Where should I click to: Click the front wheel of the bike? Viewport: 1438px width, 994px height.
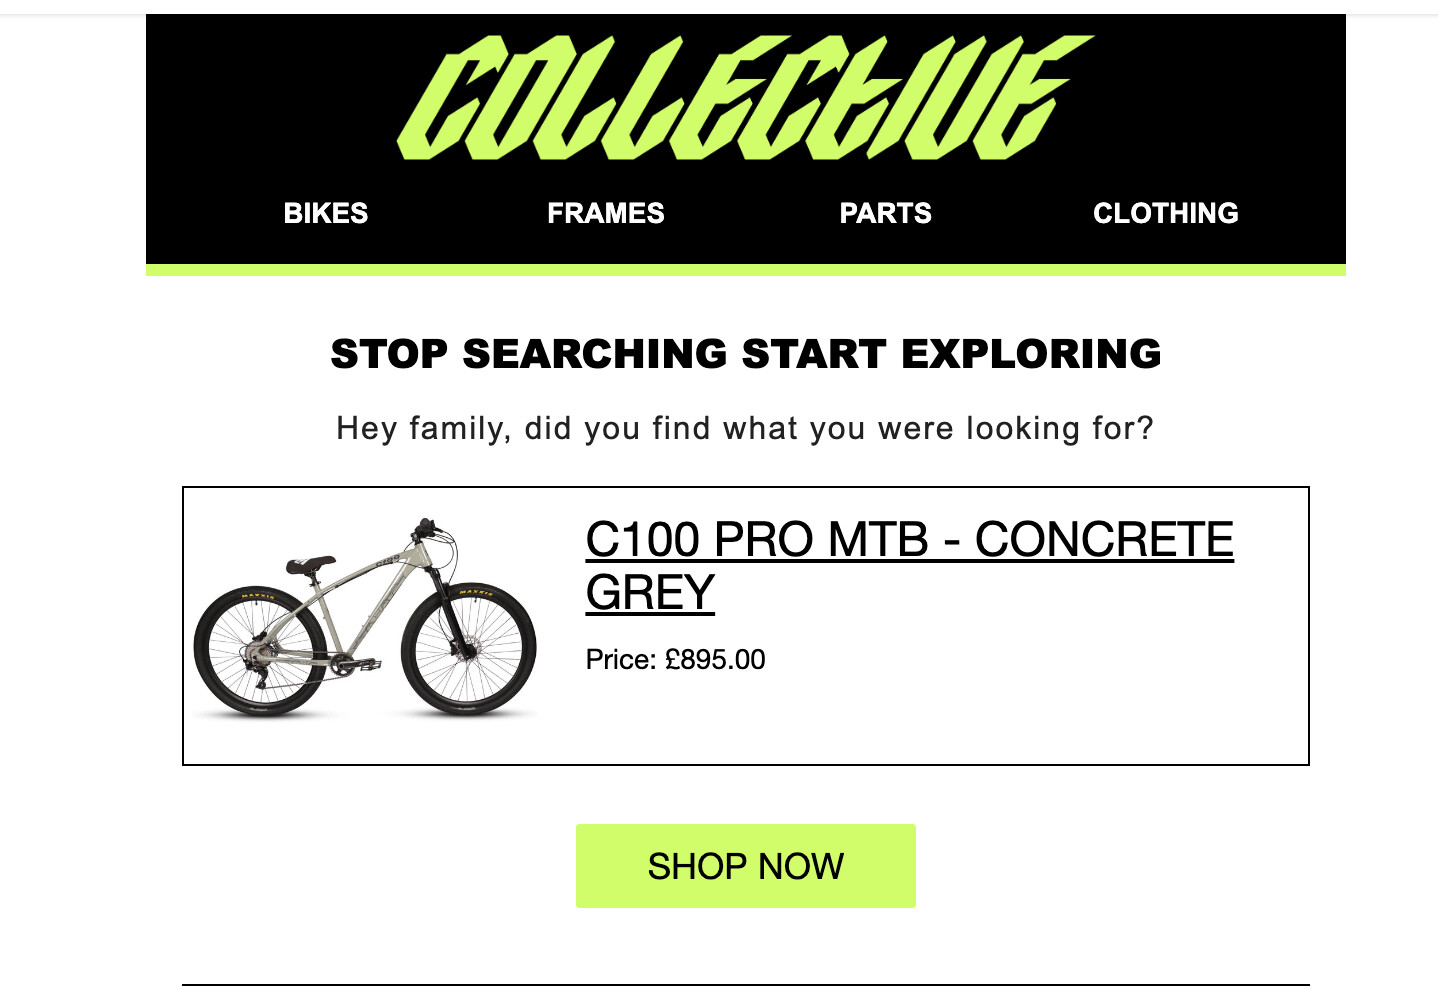coord(469,650)
